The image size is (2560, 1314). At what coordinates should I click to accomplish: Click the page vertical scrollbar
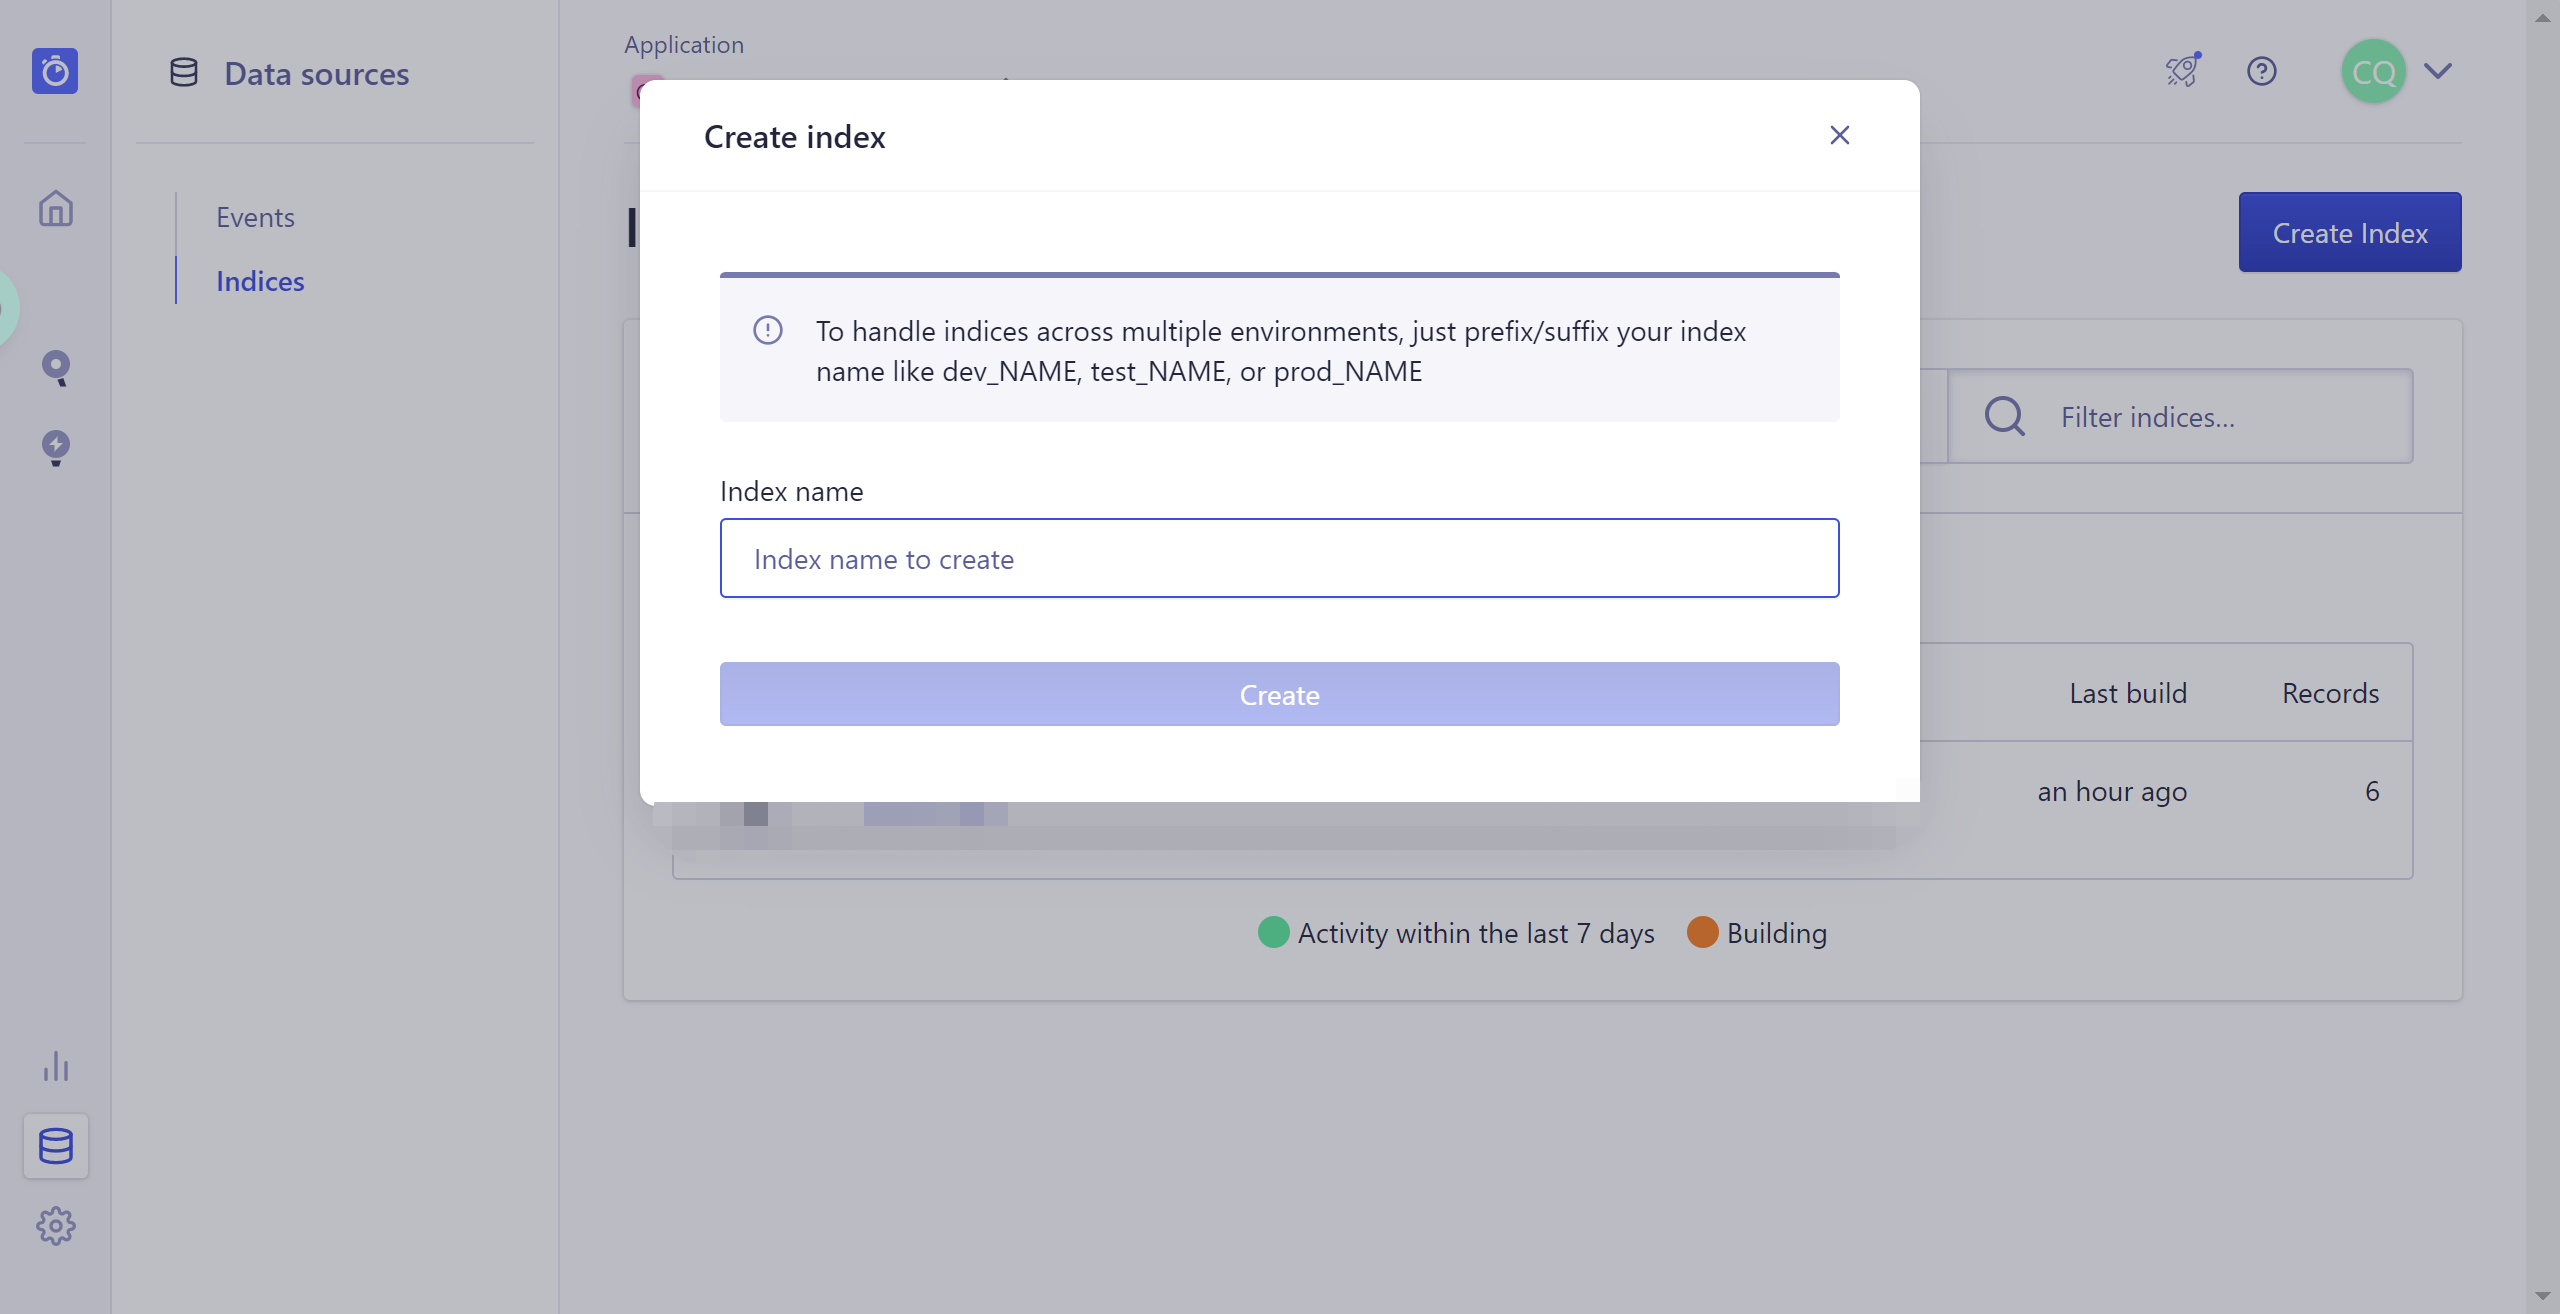tap(2542, 650)
